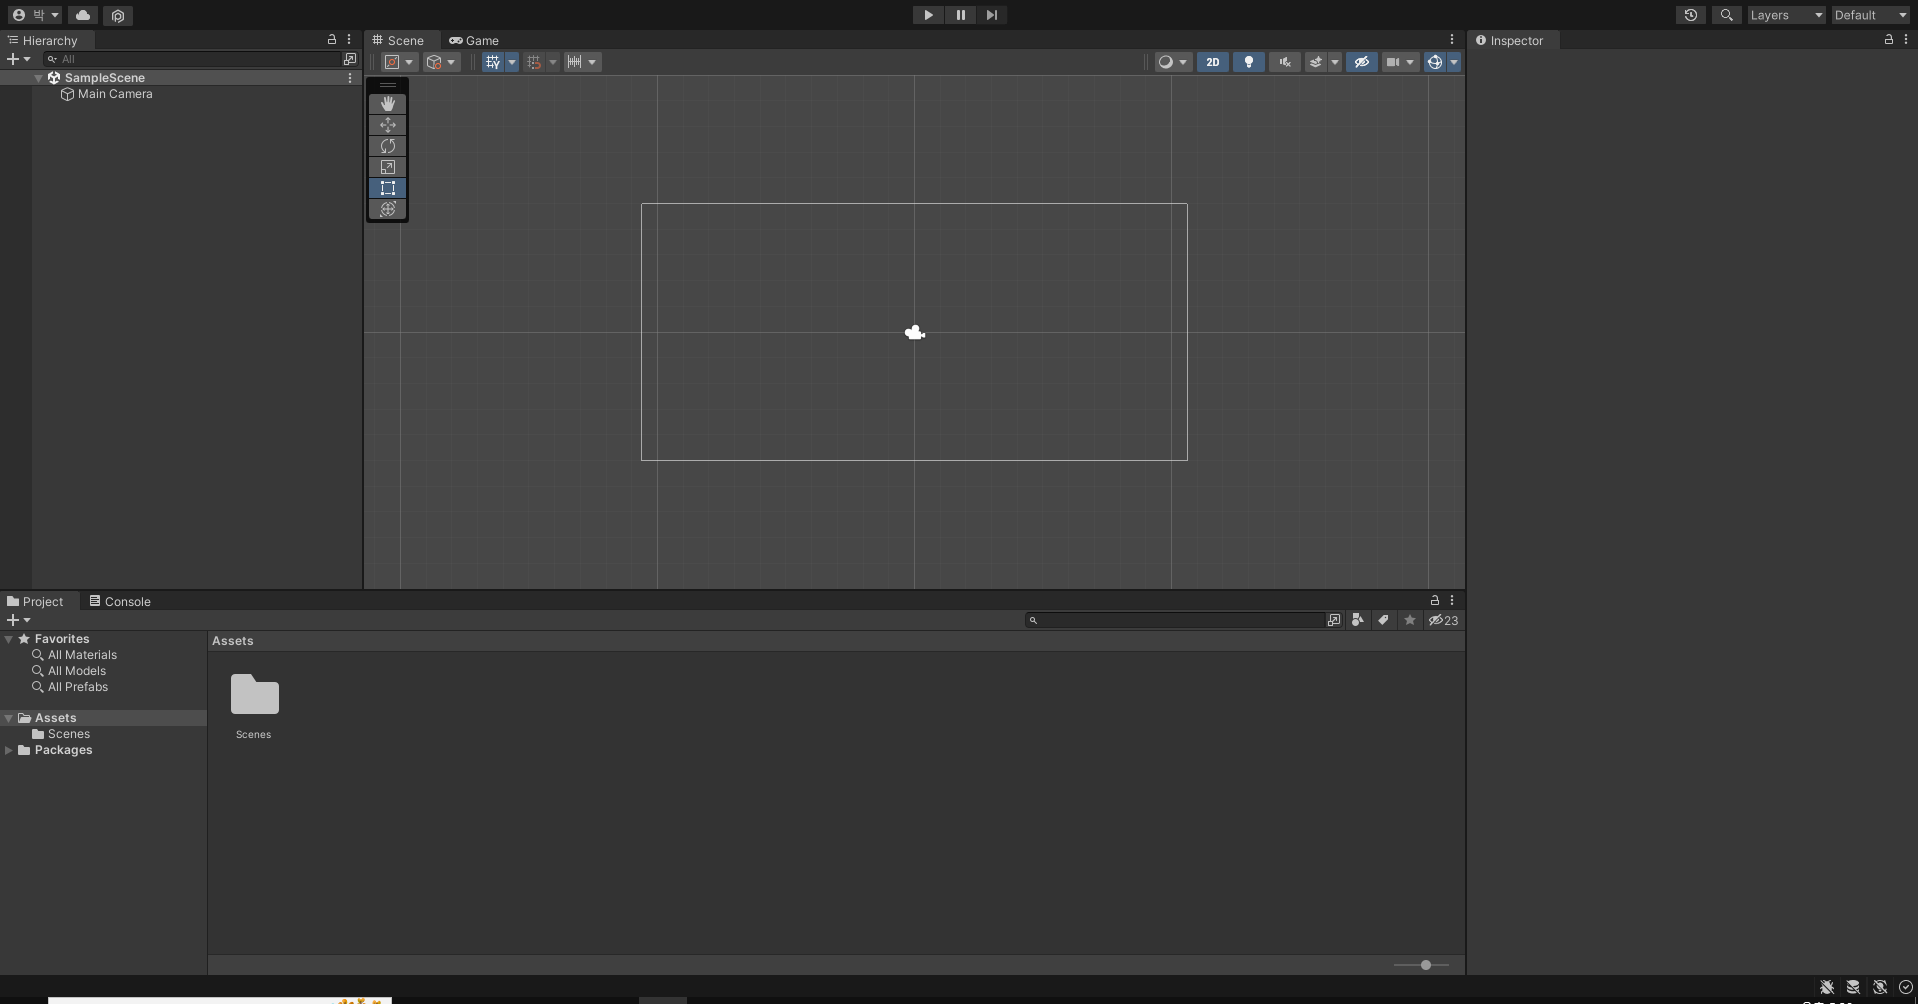Screen dimensions: 1918x1004
Task: Click the debug mode bug icon in status bar
Action: (1827, 987)
